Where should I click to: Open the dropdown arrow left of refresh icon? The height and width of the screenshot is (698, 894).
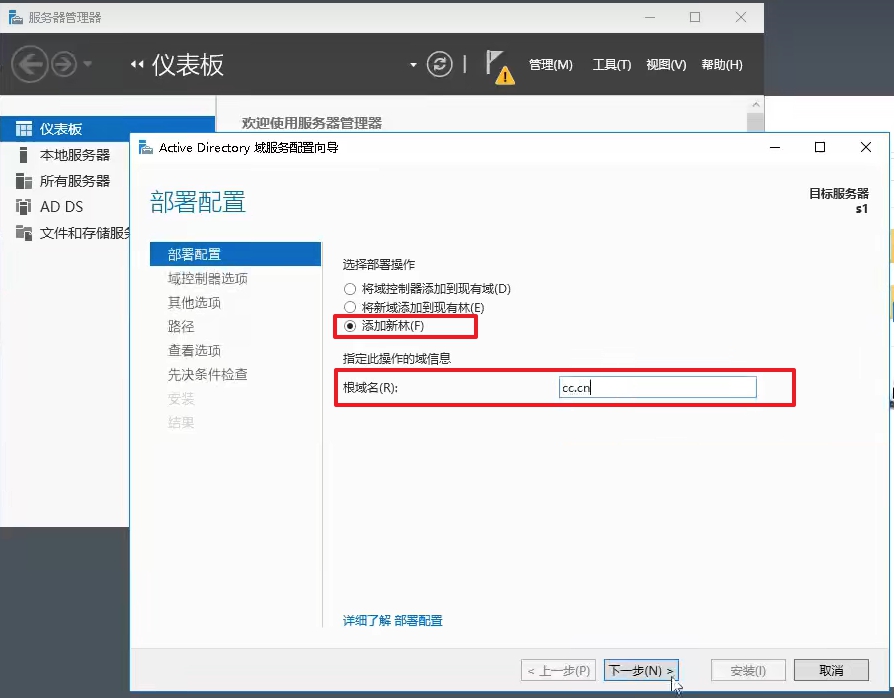(x=413, y=64)
